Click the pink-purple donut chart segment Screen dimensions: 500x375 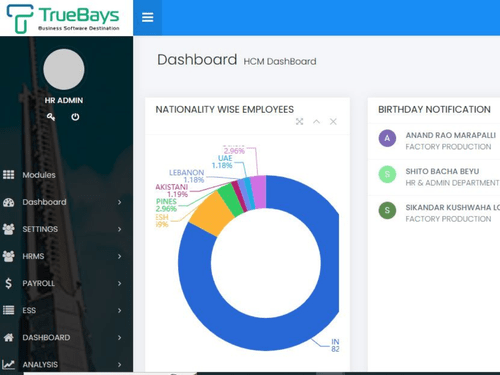click(259, 192)
